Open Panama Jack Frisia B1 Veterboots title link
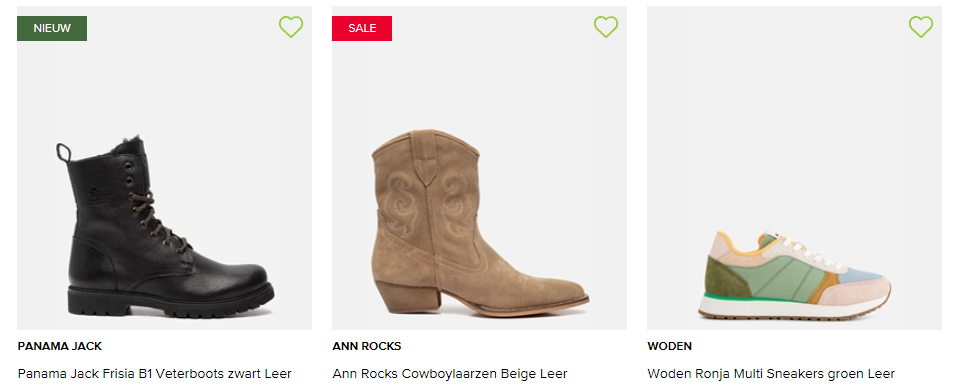This screenshot has width=954, height=386. (x=155, y=374)
